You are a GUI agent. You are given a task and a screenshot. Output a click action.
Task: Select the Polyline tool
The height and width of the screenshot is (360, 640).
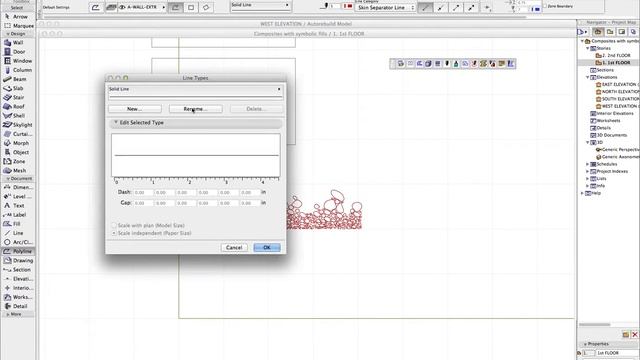(18, 251)
